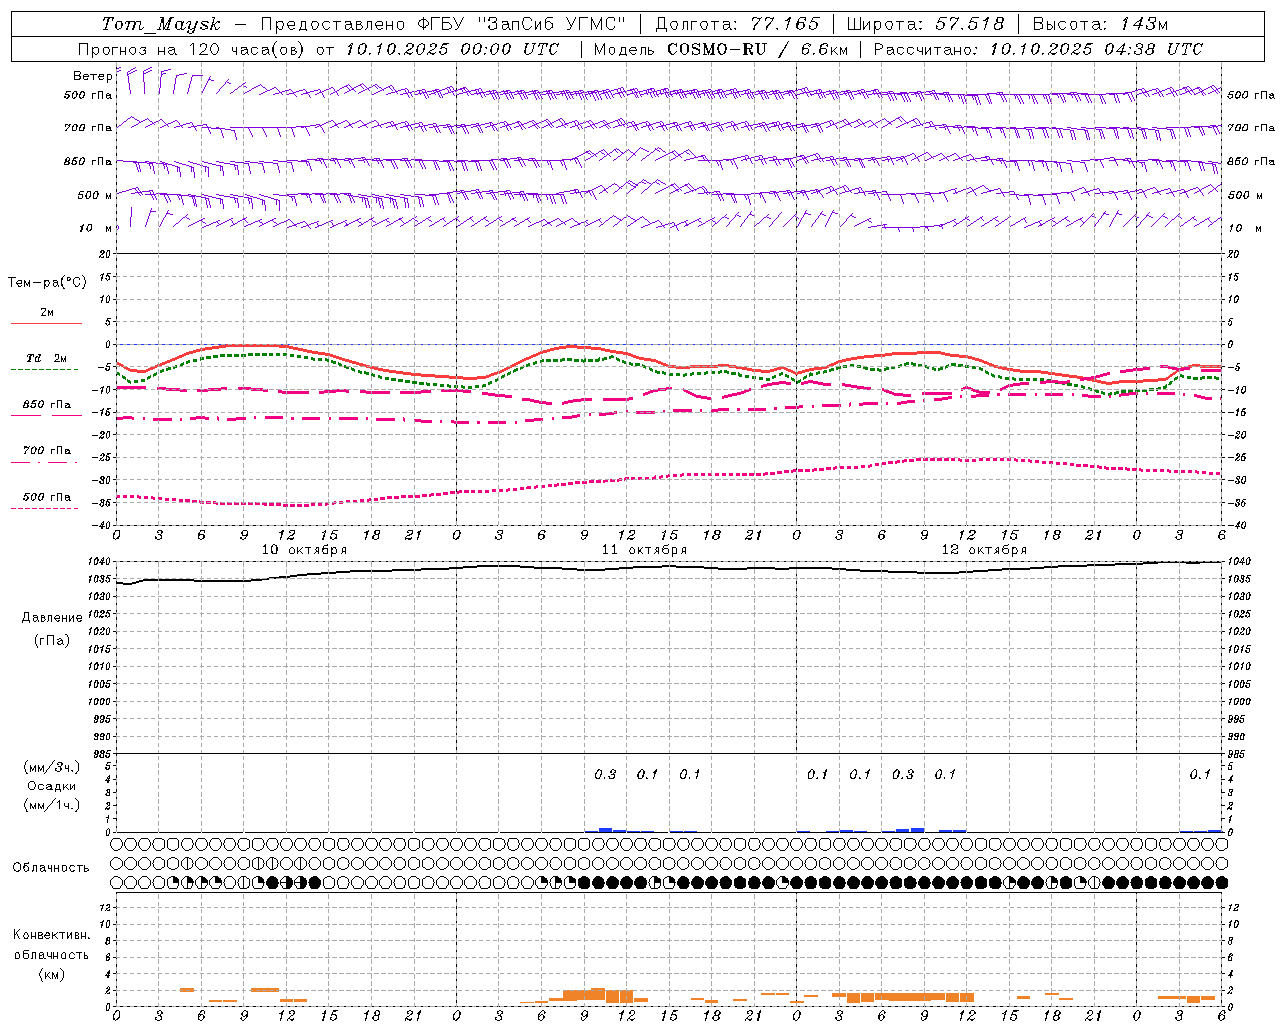
Task: Click the '(км)' convective height unit label
Action: click(x=51, y=974)
